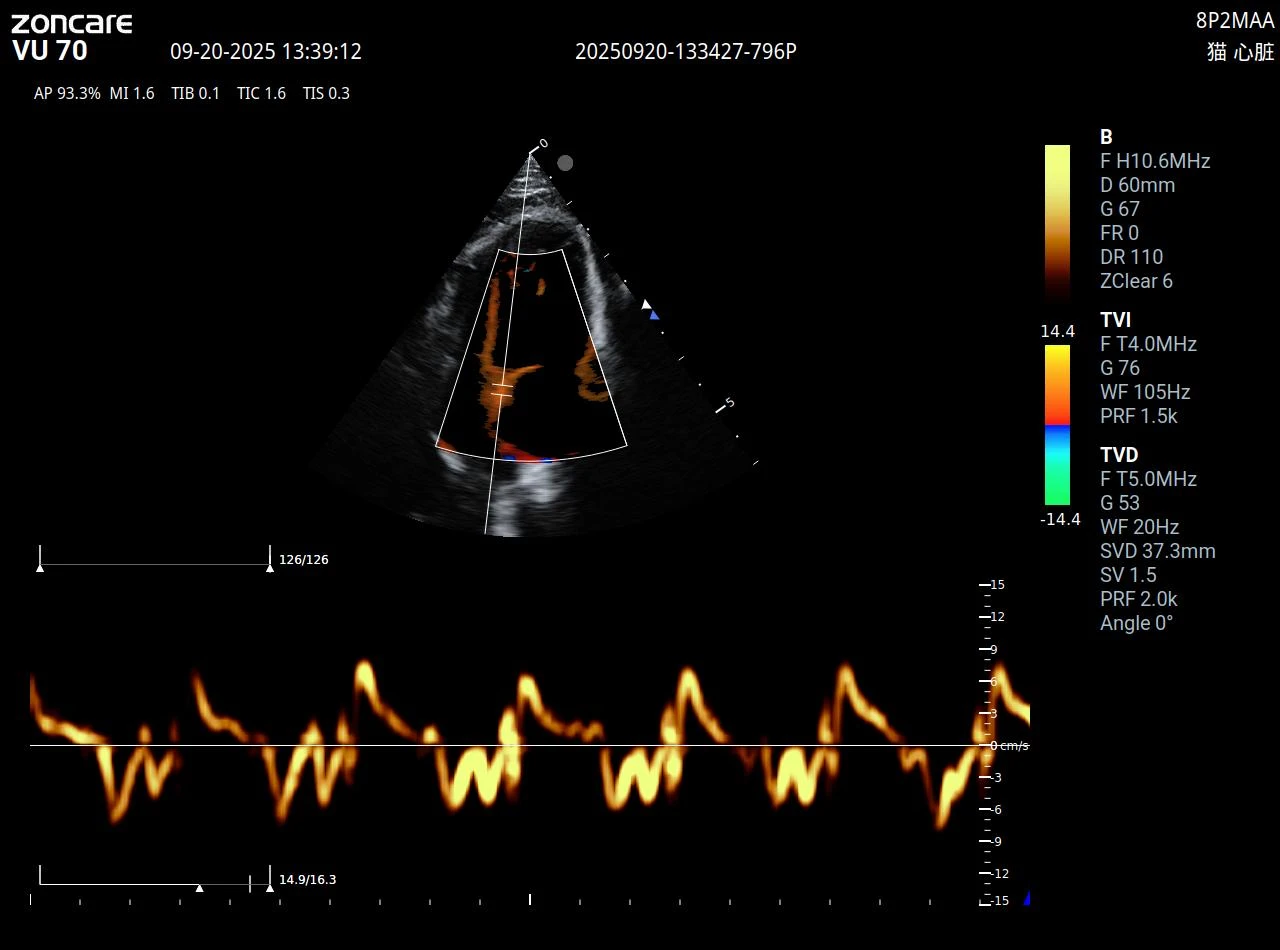The width and height of the screenshot is (1280, 950).
Task: Click the B-mode grayscale map bar
Action: 1057,223
